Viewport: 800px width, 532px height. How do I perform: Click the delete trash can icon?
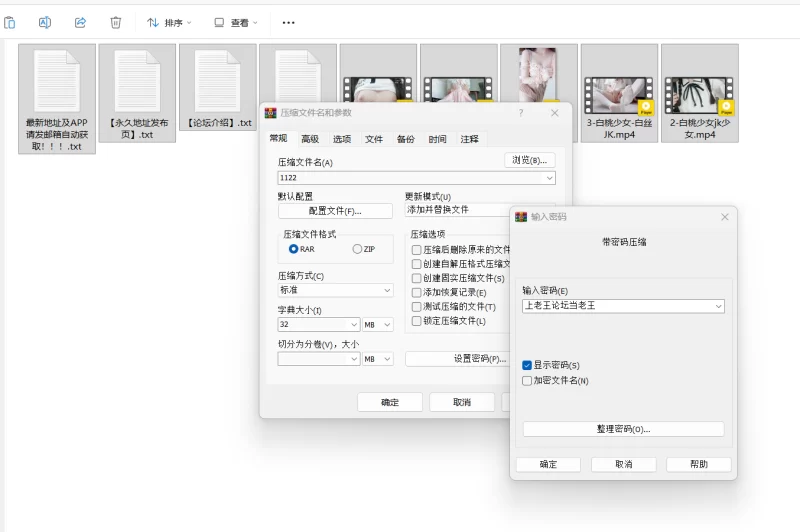[x=115, y=22]
